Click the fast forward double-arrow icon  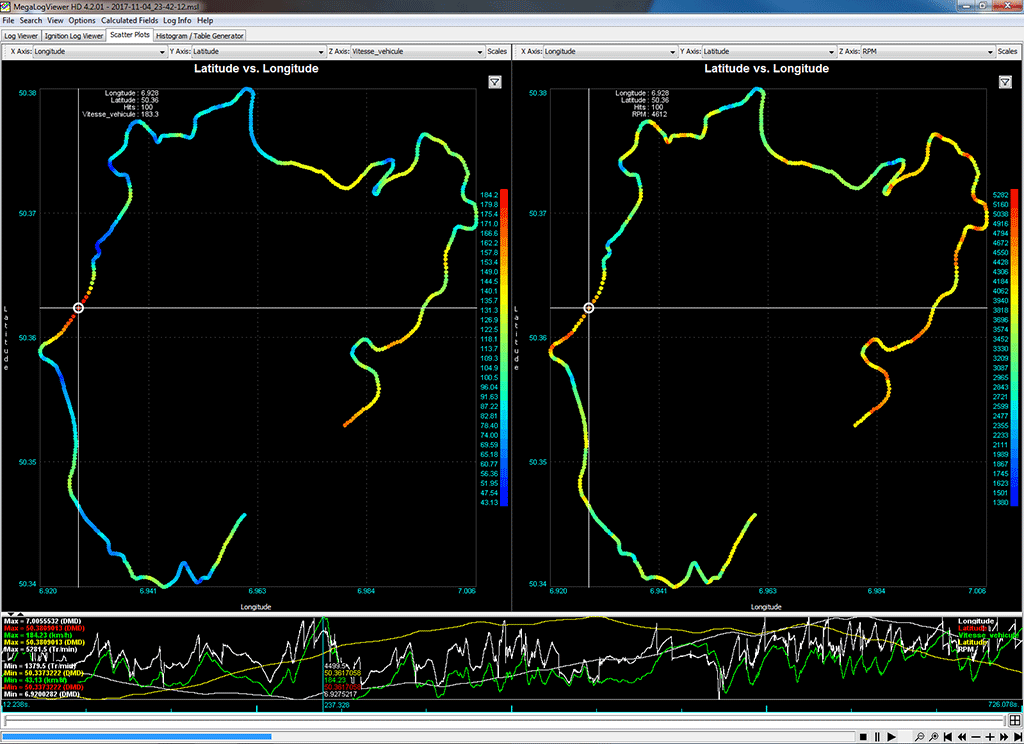1004,737
